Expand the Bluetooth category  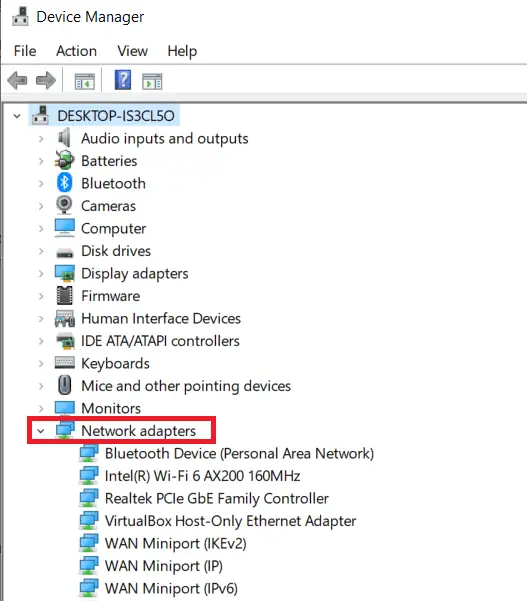[x=41, y=184]
